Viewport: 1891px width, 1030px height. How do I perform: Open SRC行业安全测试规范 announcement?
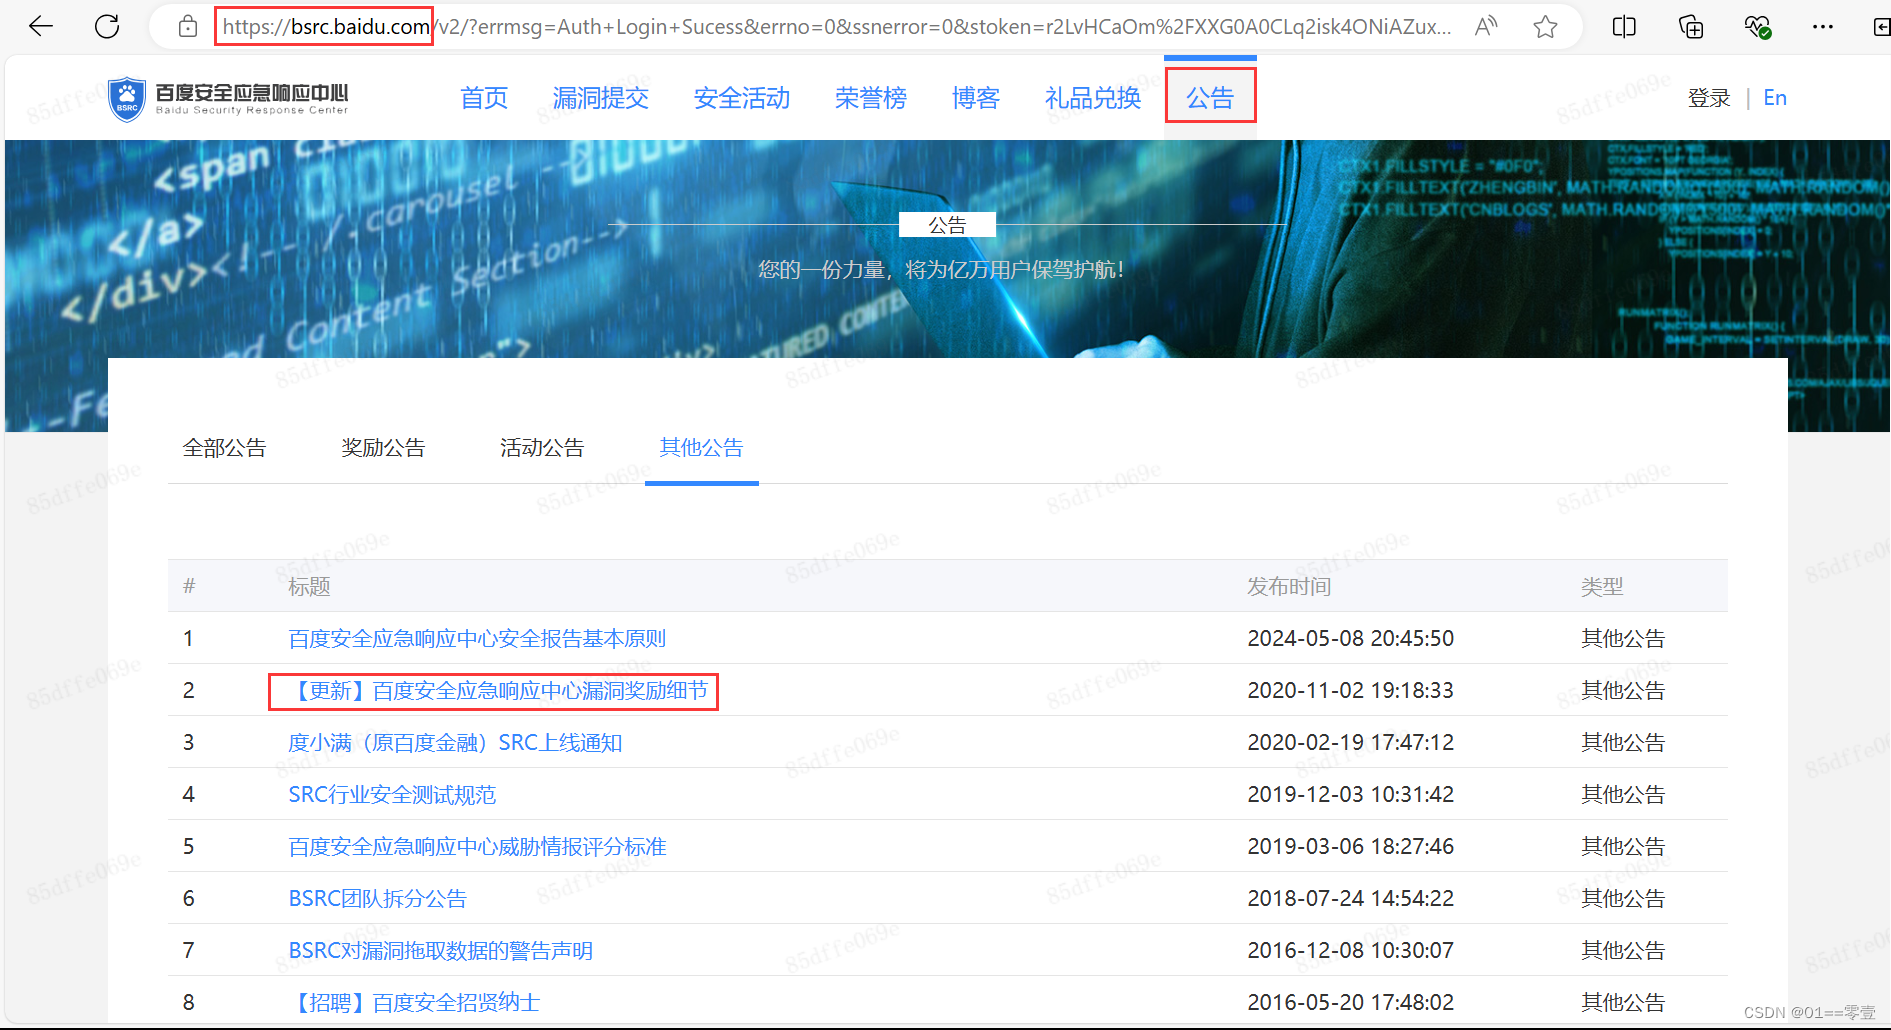tap(392, 795)
